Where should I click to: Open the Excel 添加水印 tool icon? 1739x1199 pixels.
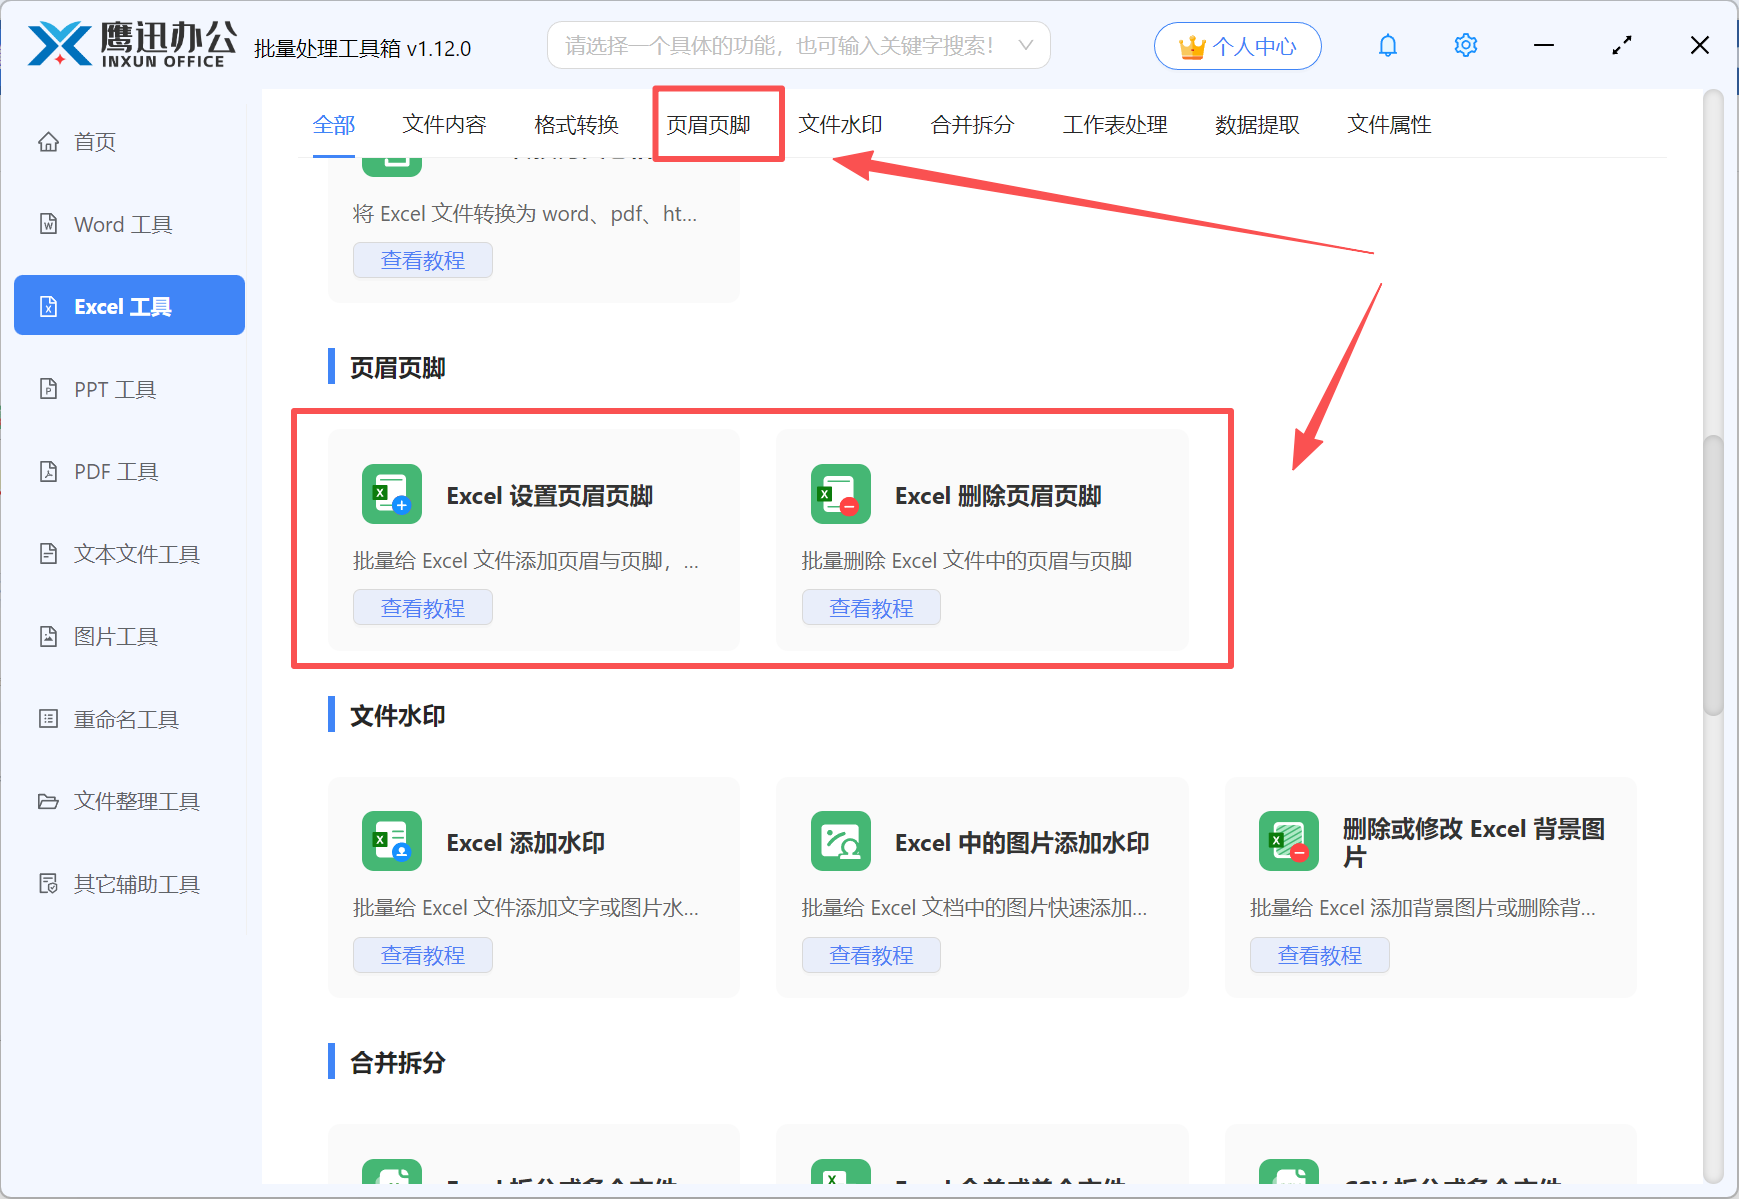tap(391, 841)
